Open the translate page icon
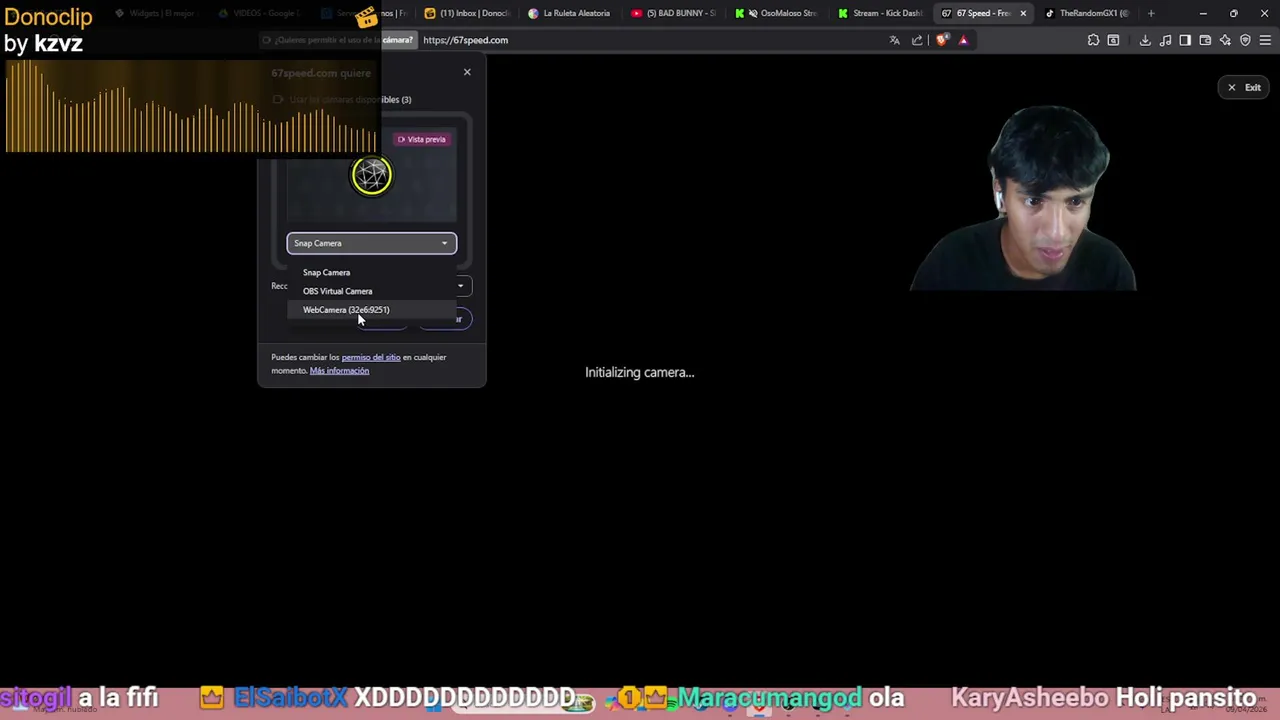The image size is (1280, 720). pos(895,40)
